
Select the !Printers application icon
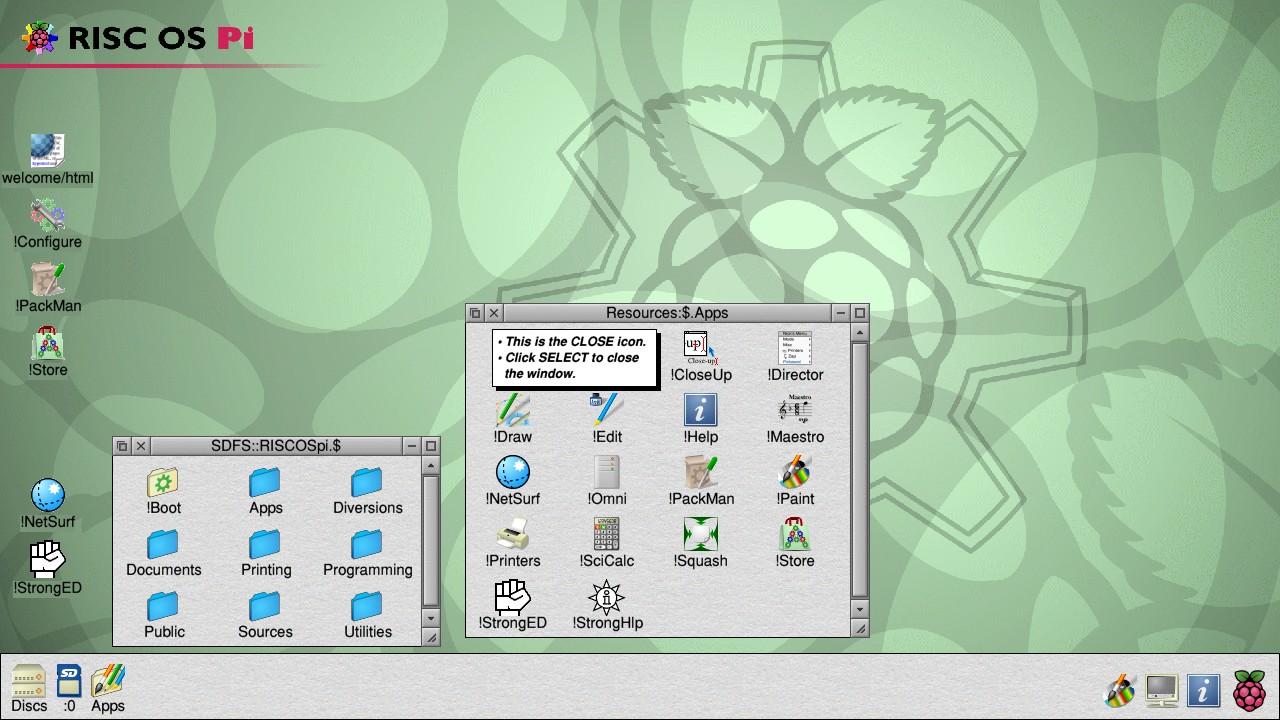click(x=512, y=536)
